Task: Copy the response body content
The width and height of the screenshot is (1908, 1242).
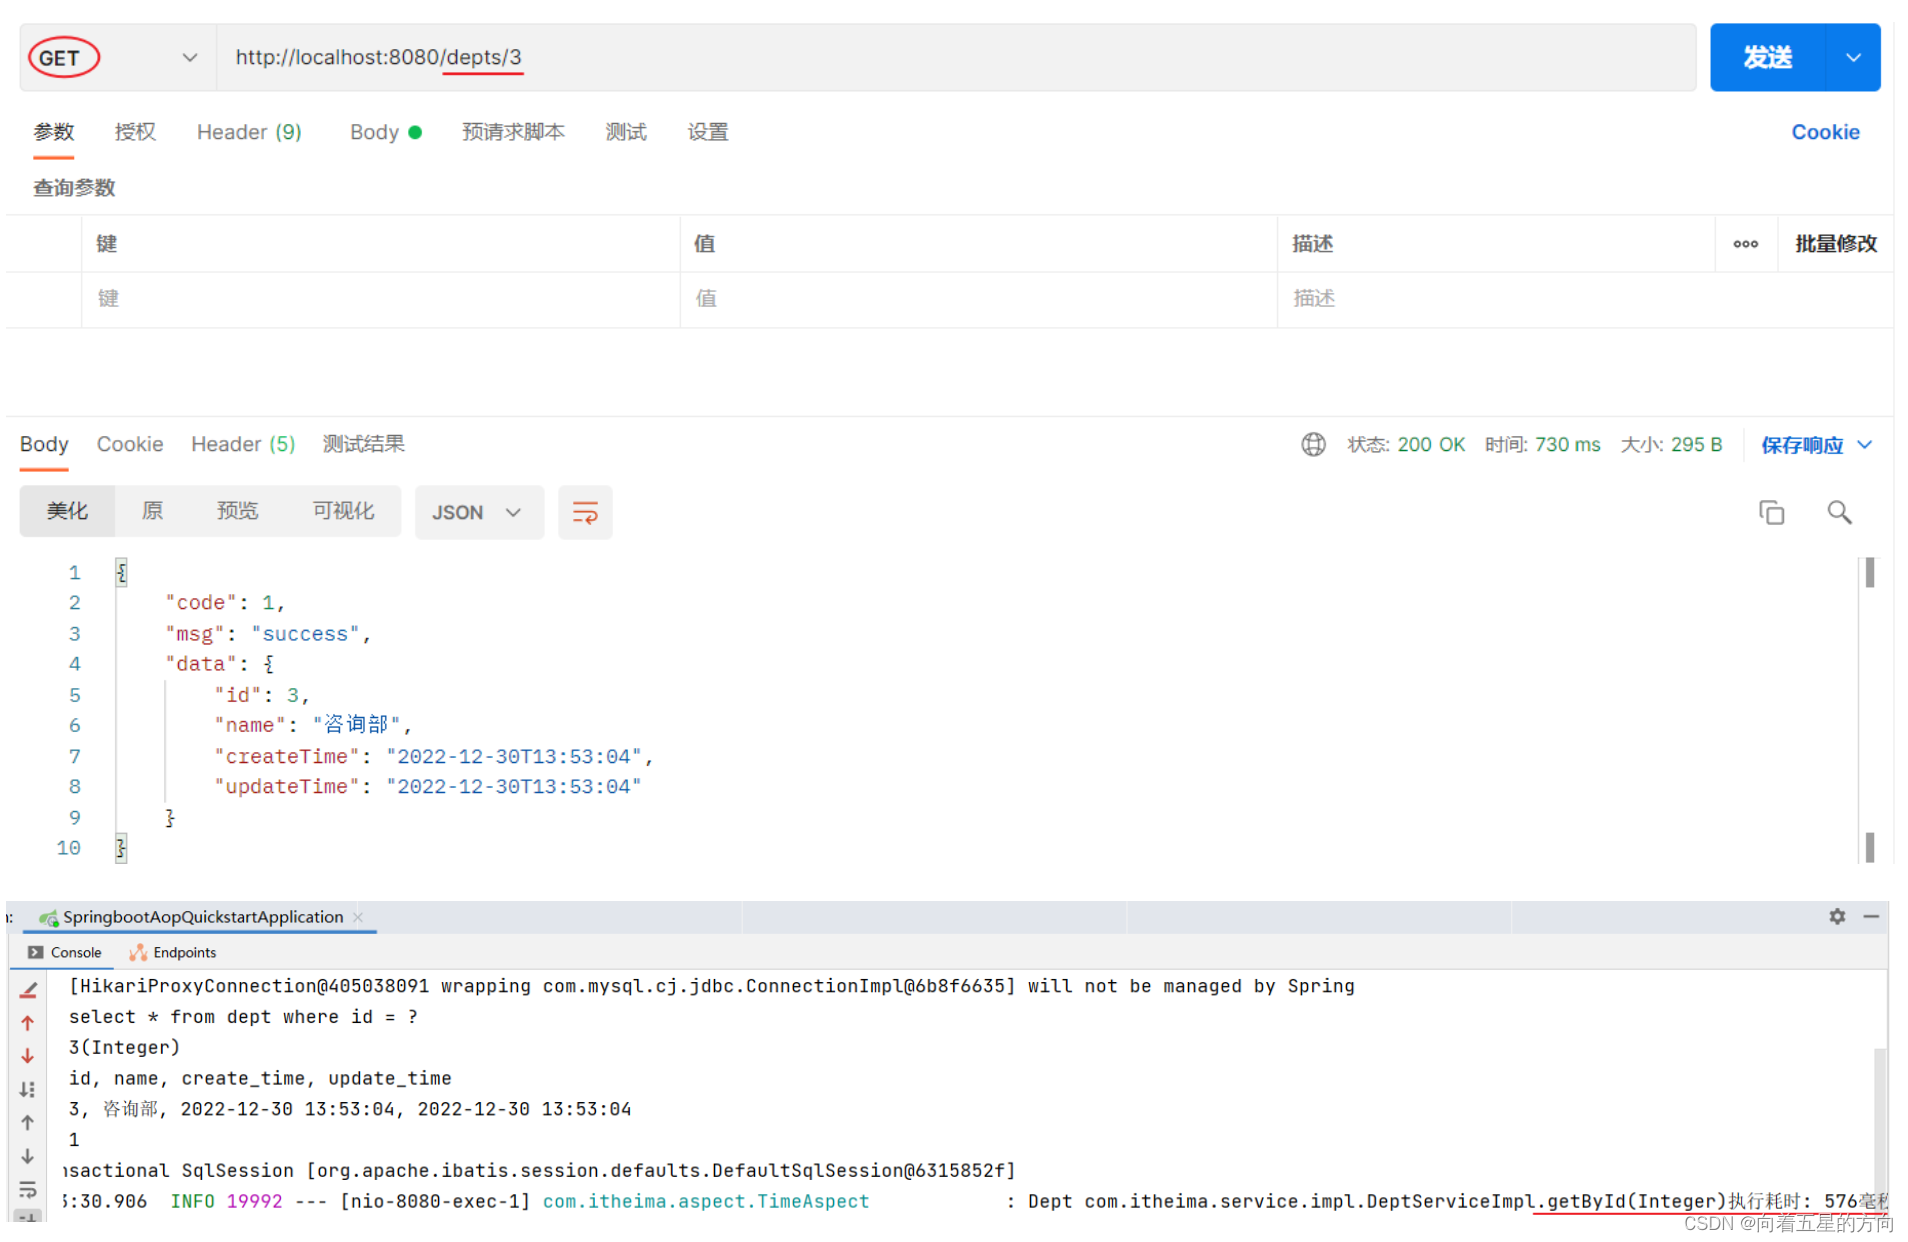Action: [1771, 512]
